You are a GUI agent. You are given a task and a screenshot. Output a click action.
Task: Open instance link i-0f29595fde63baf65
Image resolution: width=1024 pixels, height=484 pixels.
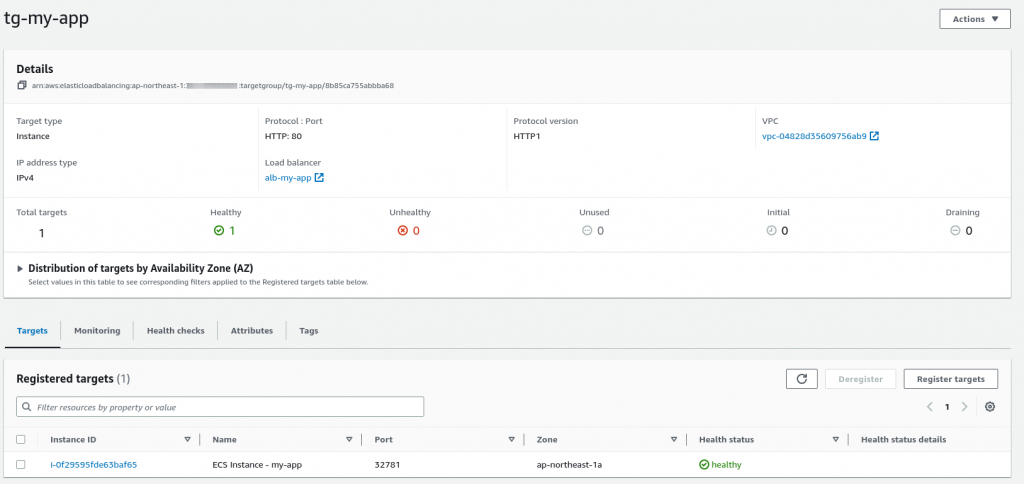click(x=93, y=465)
